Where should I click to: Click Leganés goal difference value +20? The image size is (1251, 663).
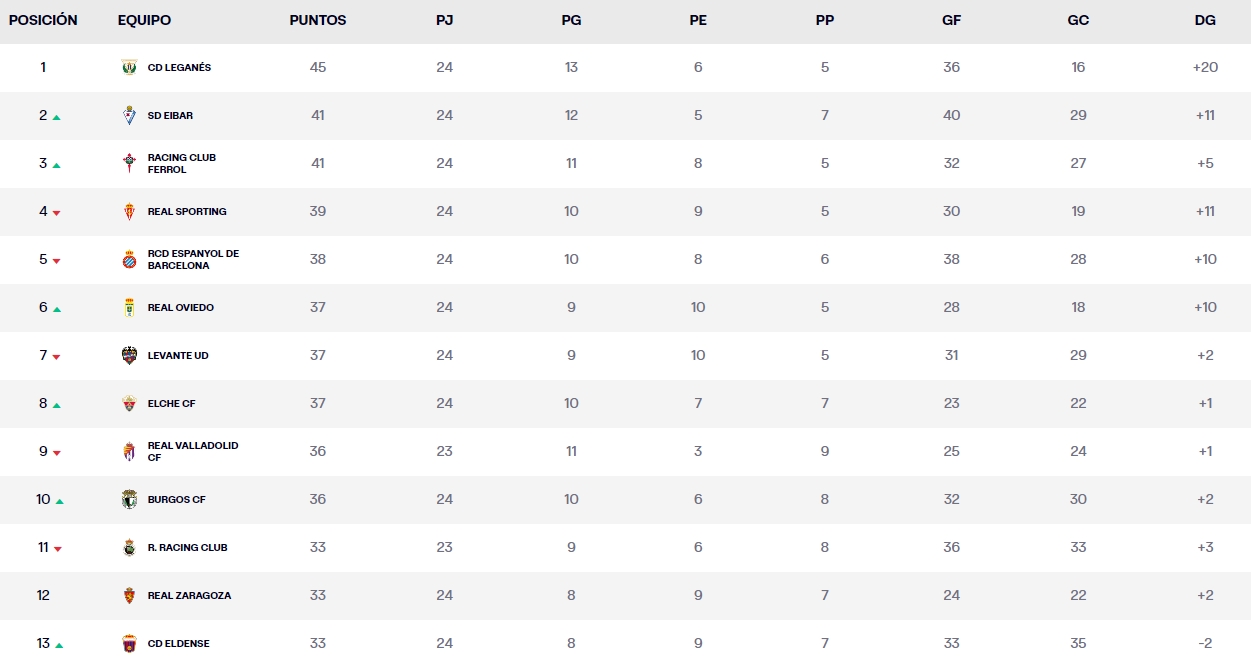1205,67
